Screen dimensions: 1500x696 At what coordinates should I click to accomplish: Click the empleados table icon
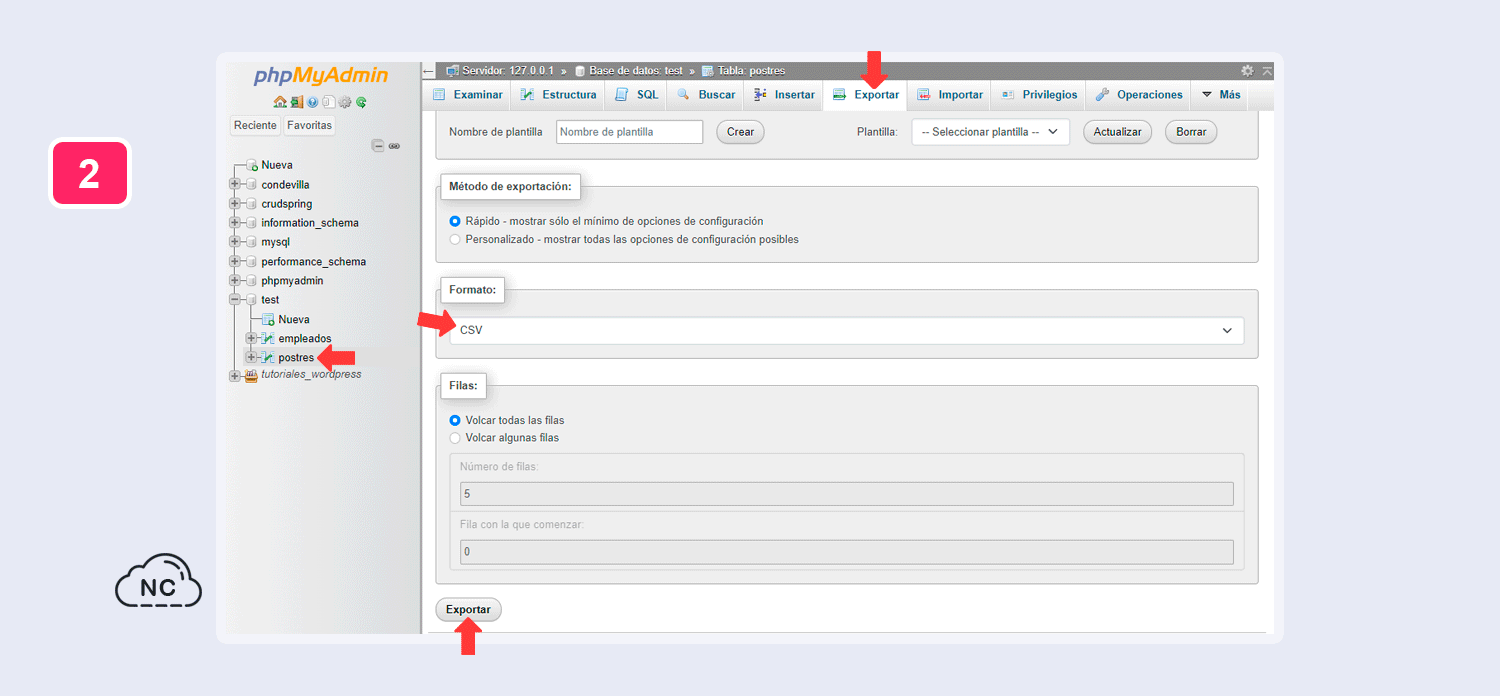(268, 338)
